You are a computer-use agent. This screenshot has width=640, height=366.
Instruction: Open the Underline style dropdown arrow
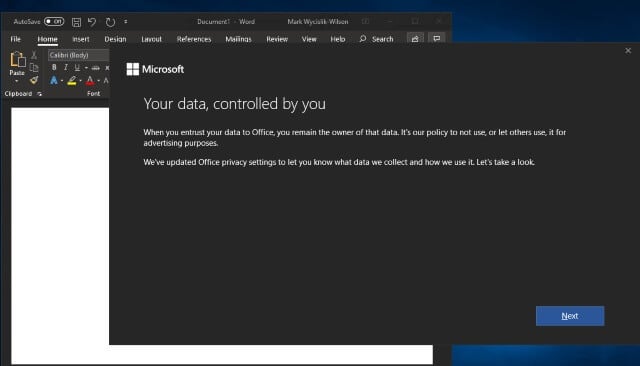point(86,68)
